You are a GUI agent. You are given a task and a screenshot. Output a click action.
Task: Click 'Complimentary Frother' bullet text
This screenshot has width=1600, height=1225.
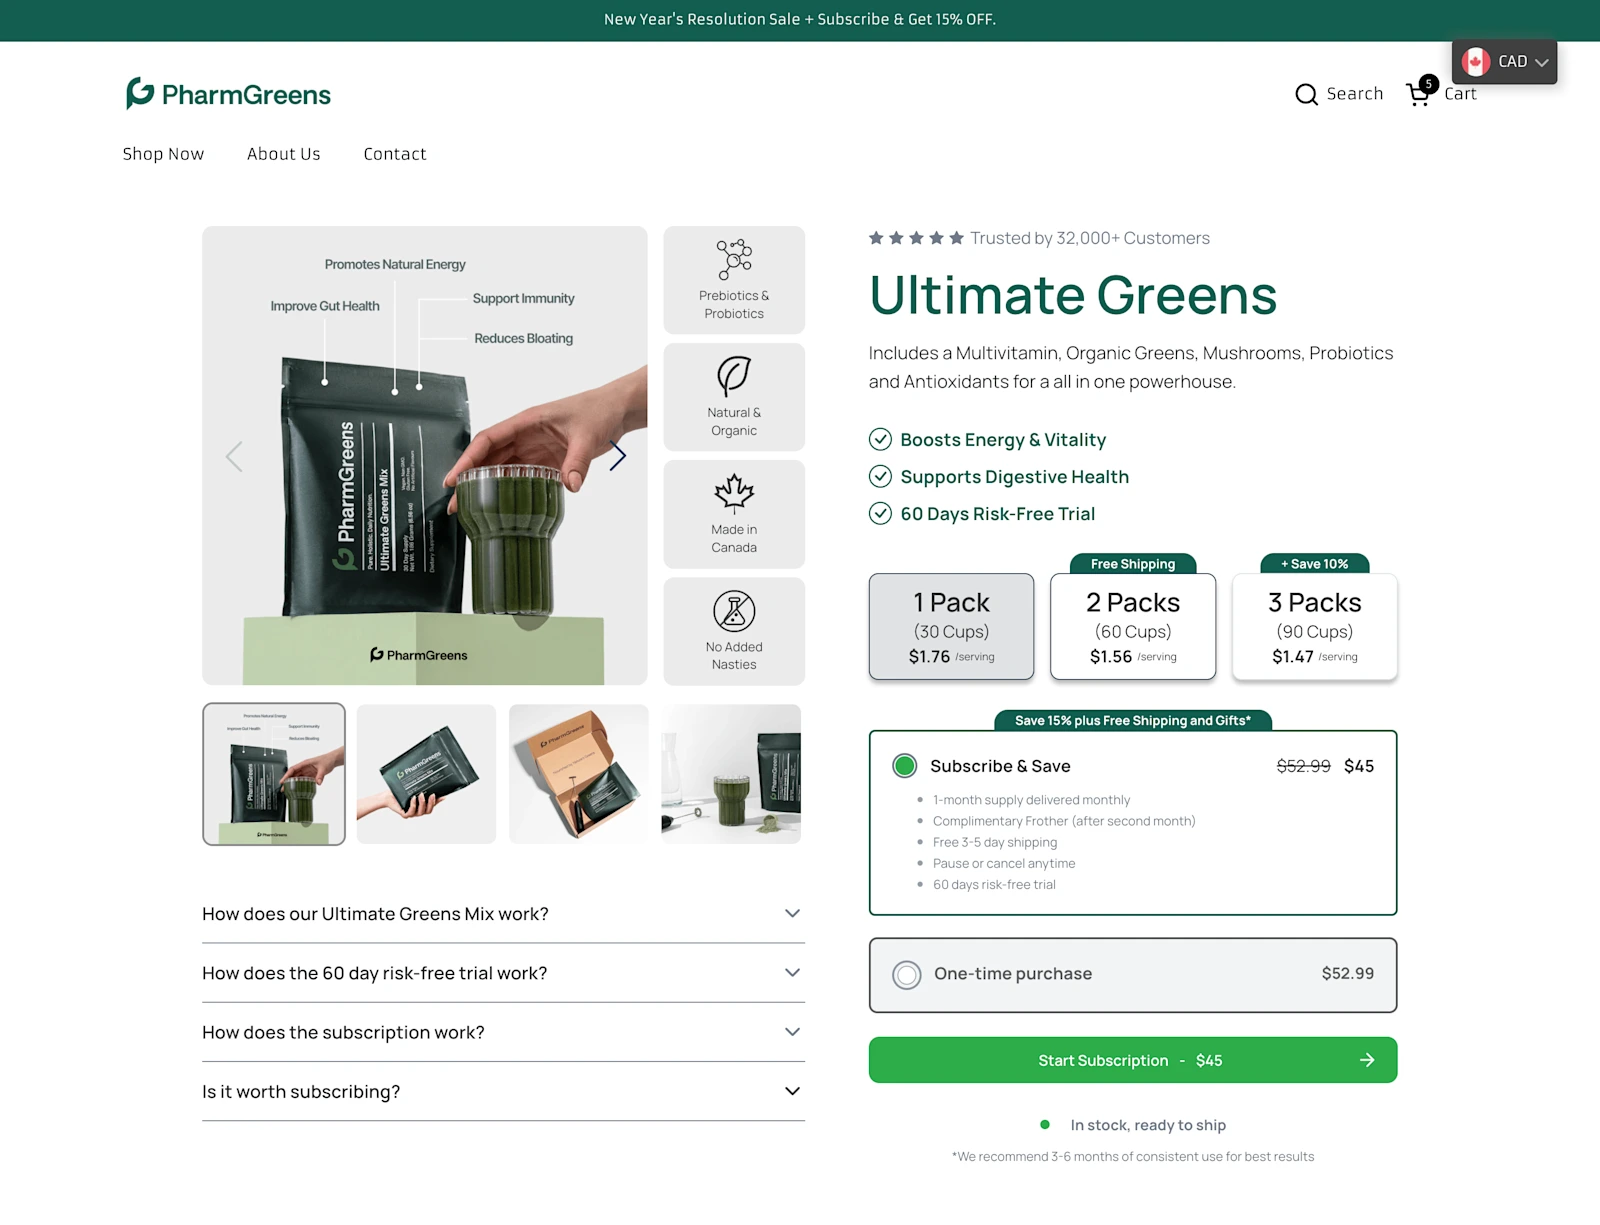[1064, 821]
